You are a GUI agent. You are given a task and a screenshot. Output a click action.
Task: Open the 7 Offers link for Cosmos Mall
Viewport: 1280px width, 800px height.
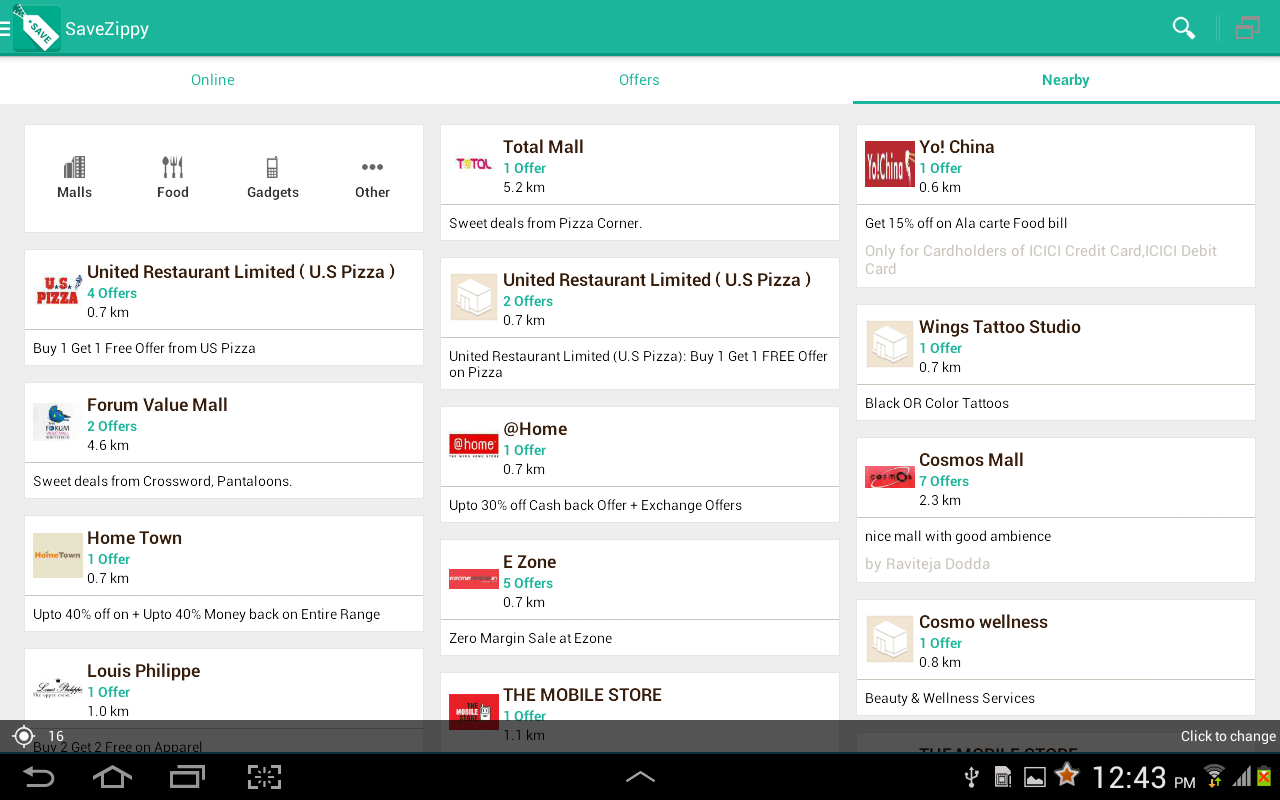coord(944,481)
